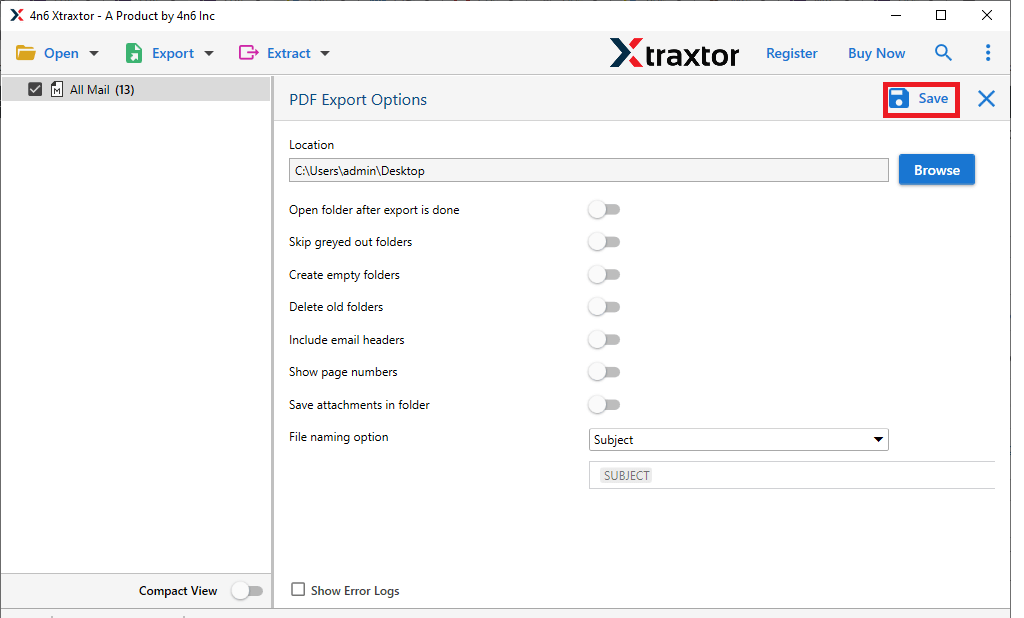Open the File naming option dropdown
1024x618 pixels.
tap(877, 439)
